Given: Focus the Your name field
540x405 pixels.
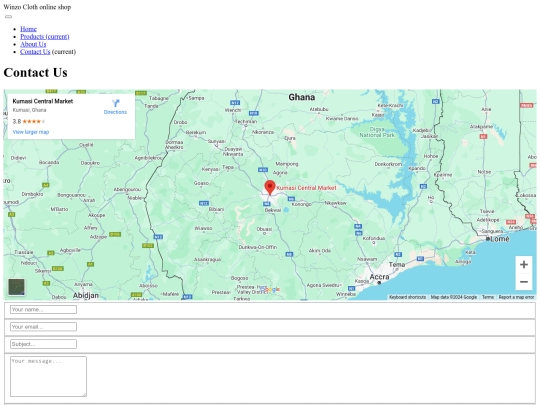Looking at the screenshot, I should [43, 310].
